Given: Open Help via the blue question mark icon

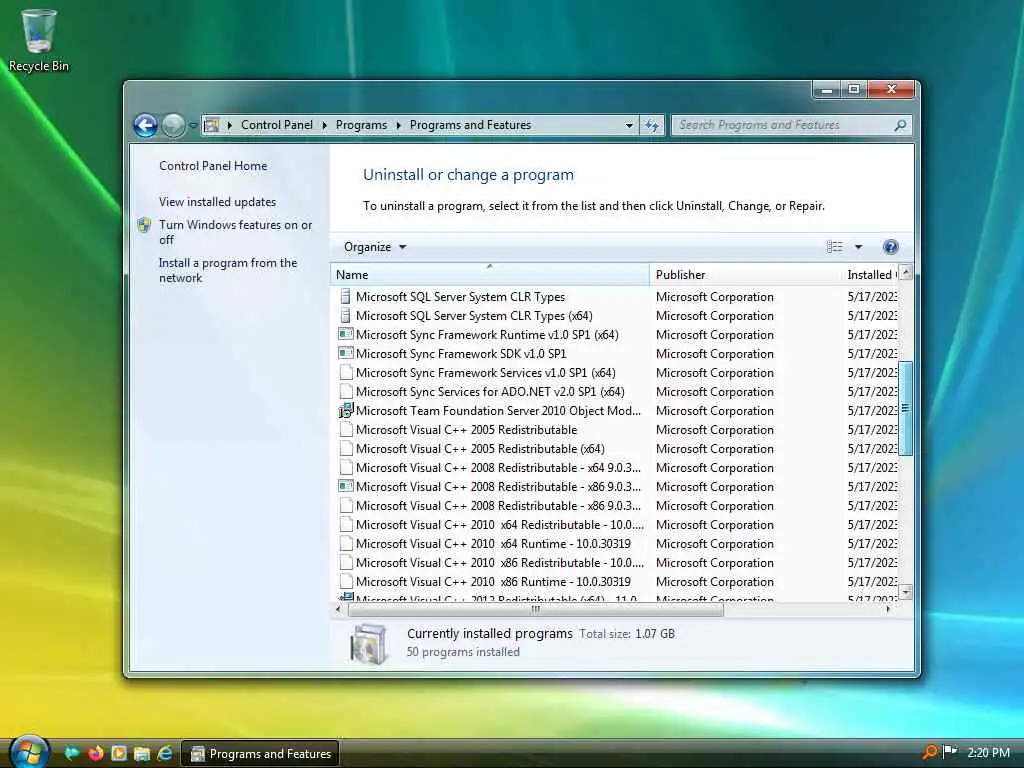Looking at the screenshot, I should tap(890, 247).
